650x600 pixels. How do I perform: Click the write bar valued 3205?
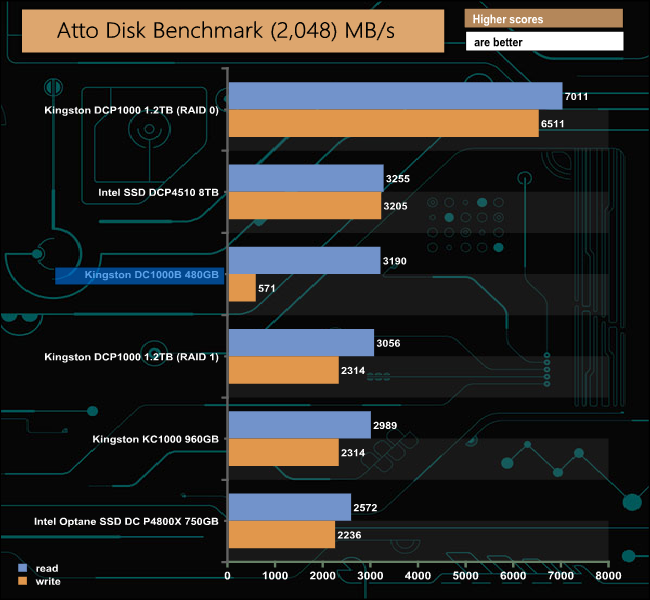click(x=305, y=205)
